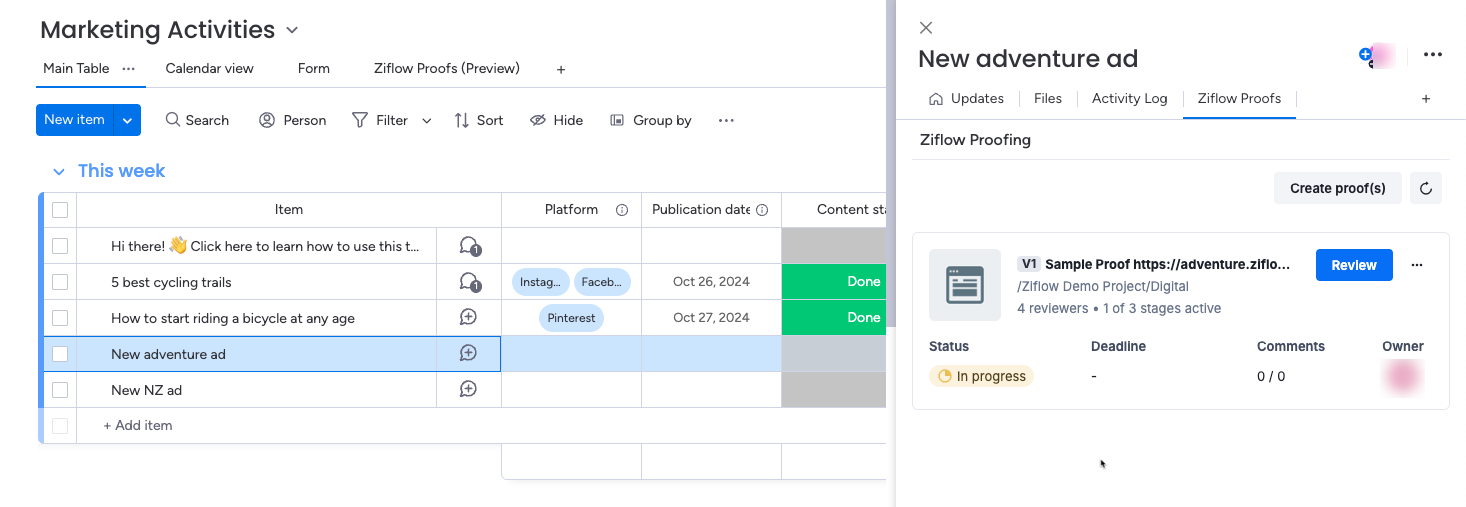The height and width of the screenshot is (507, 1466).
Task: Open the proof card three-dot menu
Action: 1416,265
